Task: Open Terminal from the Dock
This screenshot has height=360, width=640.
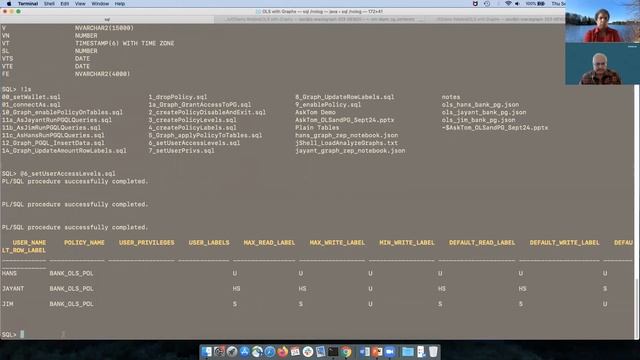Action: click(333, 351)
